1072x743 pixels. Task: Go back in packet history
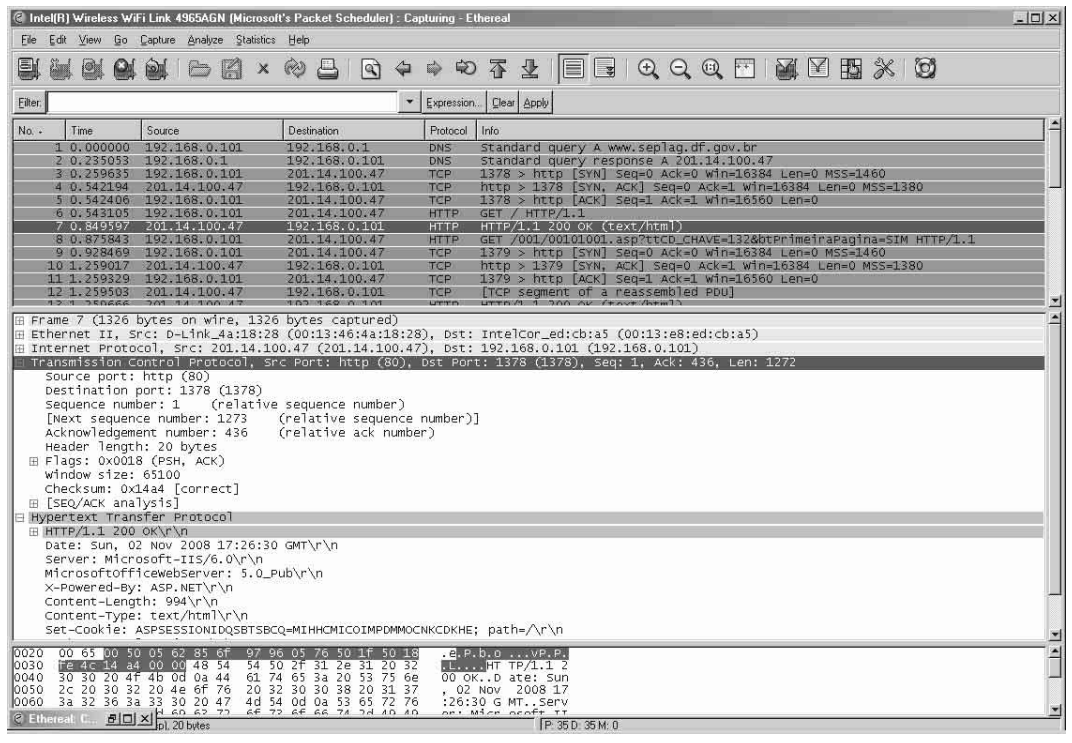(403, 68)
